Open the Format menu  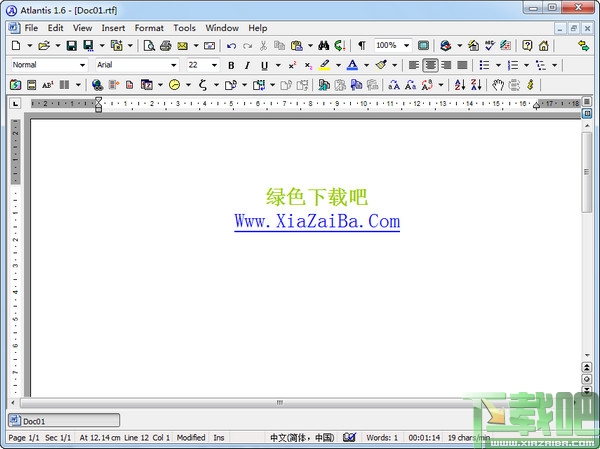click(x=149, y=28)
